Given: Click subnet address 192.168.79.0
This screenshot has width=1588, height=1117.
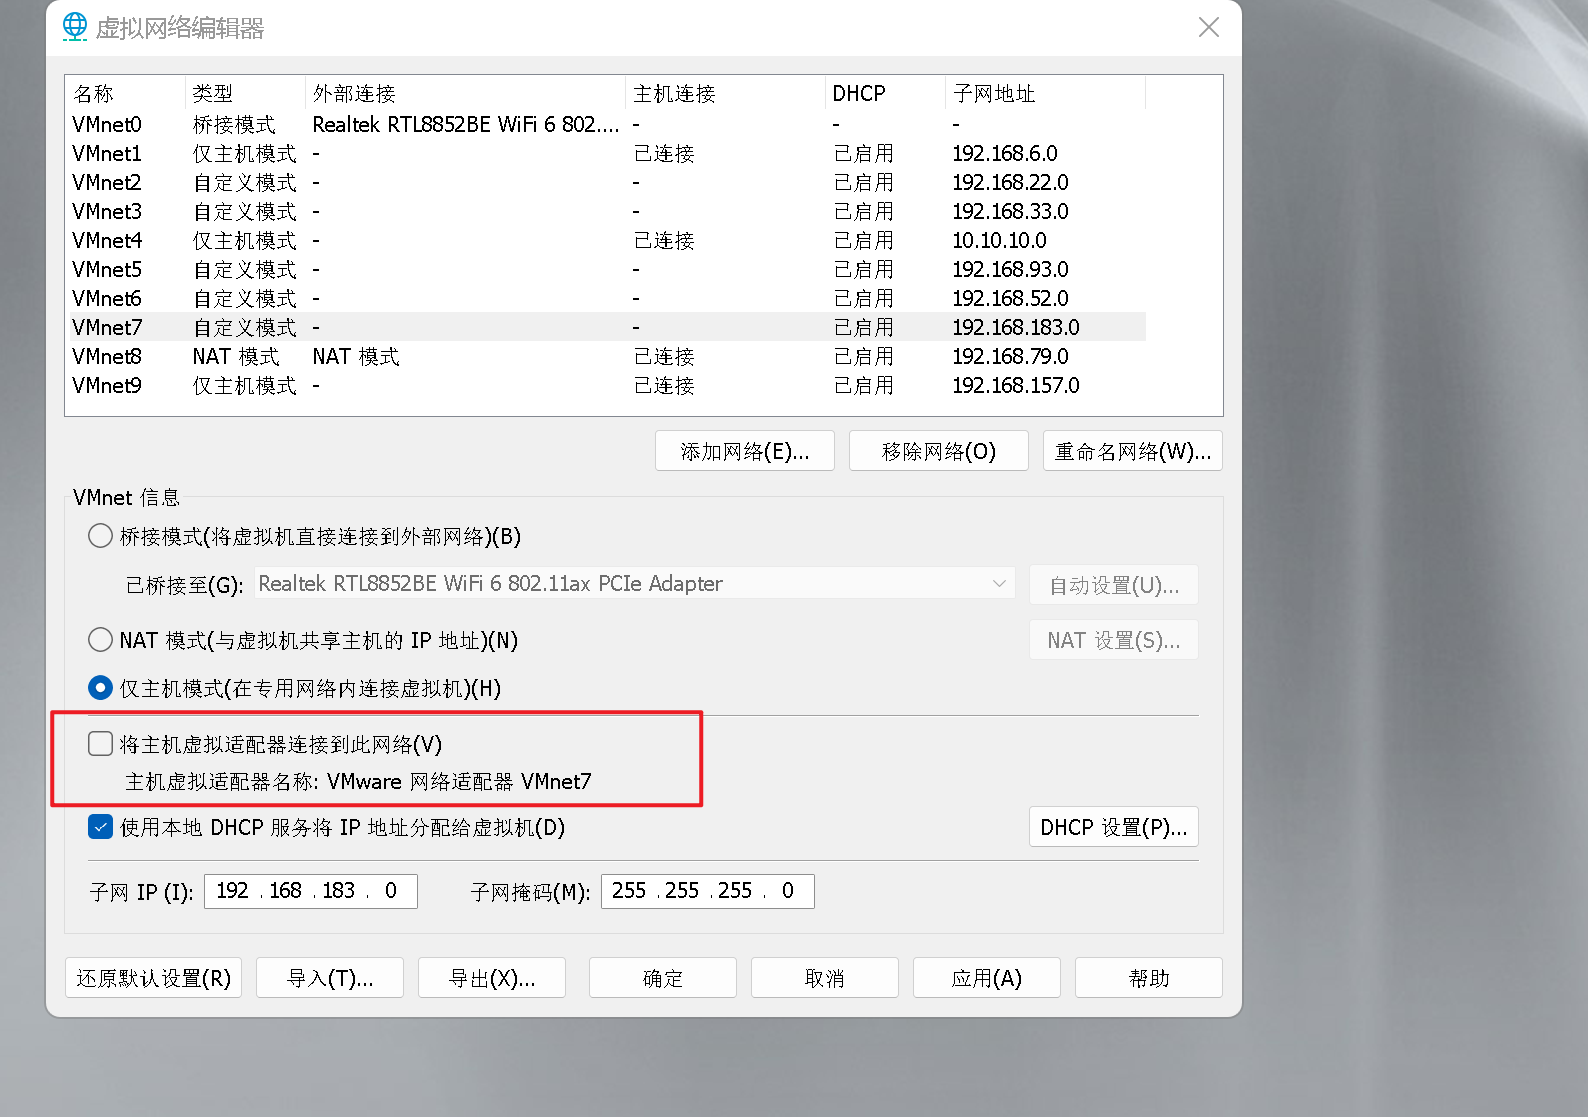Looking at the screenshot, I should point(1010,356).
